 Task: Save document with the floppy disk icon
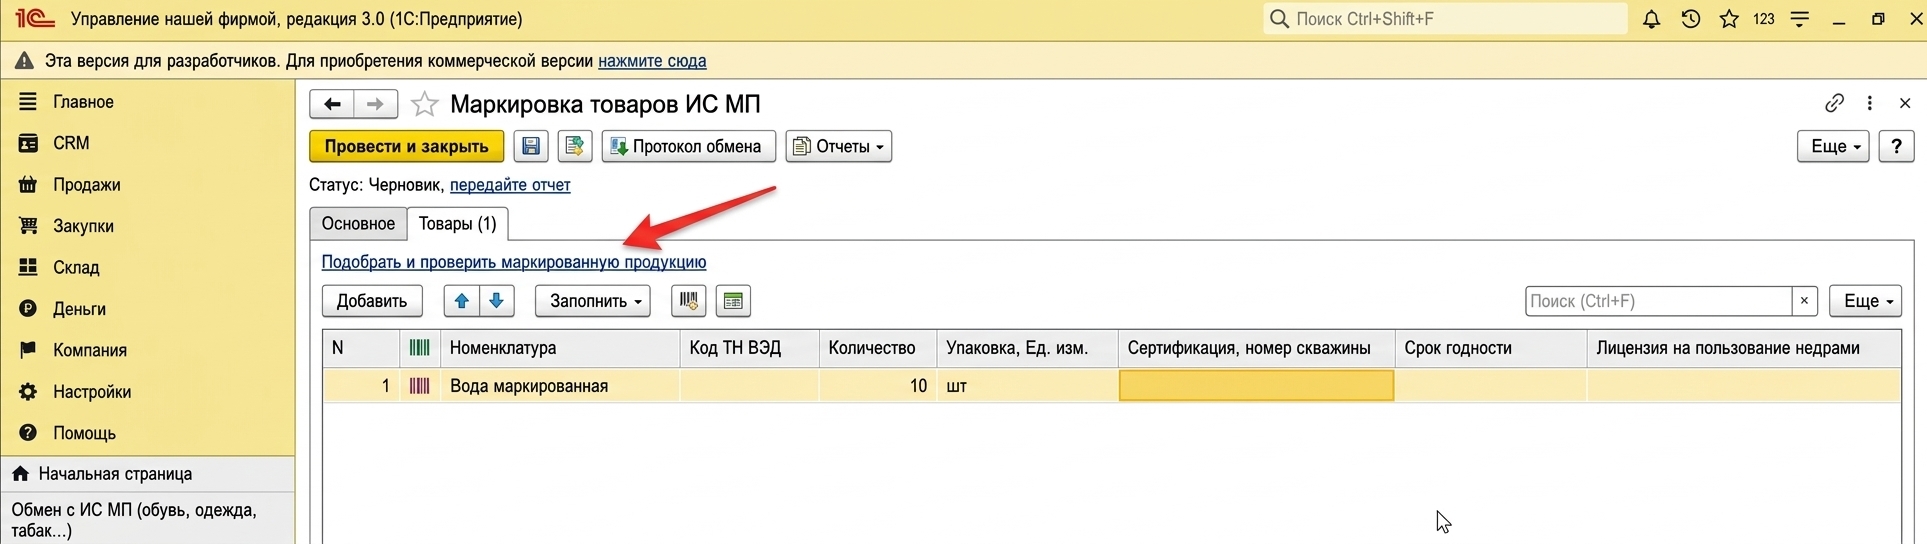coord(531,146)
